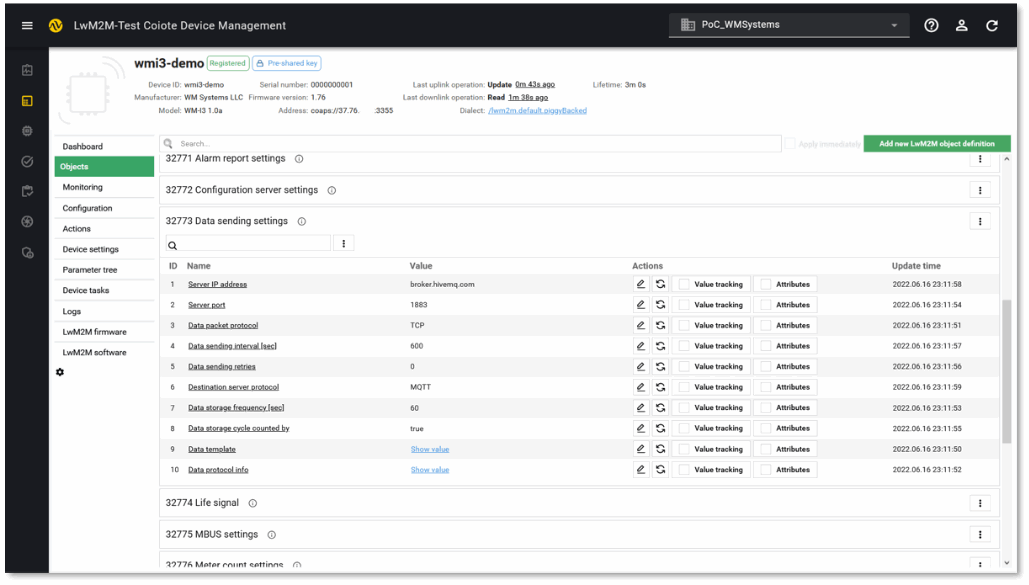Go to LwM2M firmware section
This screenshot has height=585, width=1029.
pyautogui.click(x=94, y=332)
